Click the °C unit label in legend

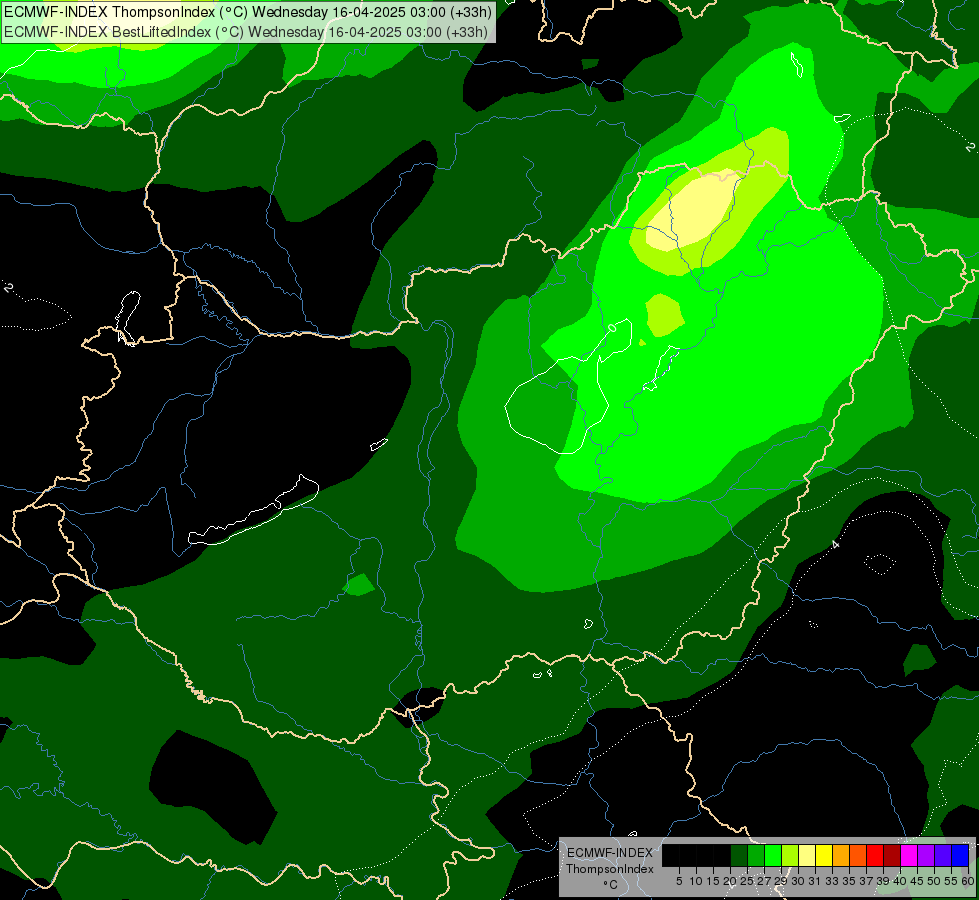coord(610,885)
